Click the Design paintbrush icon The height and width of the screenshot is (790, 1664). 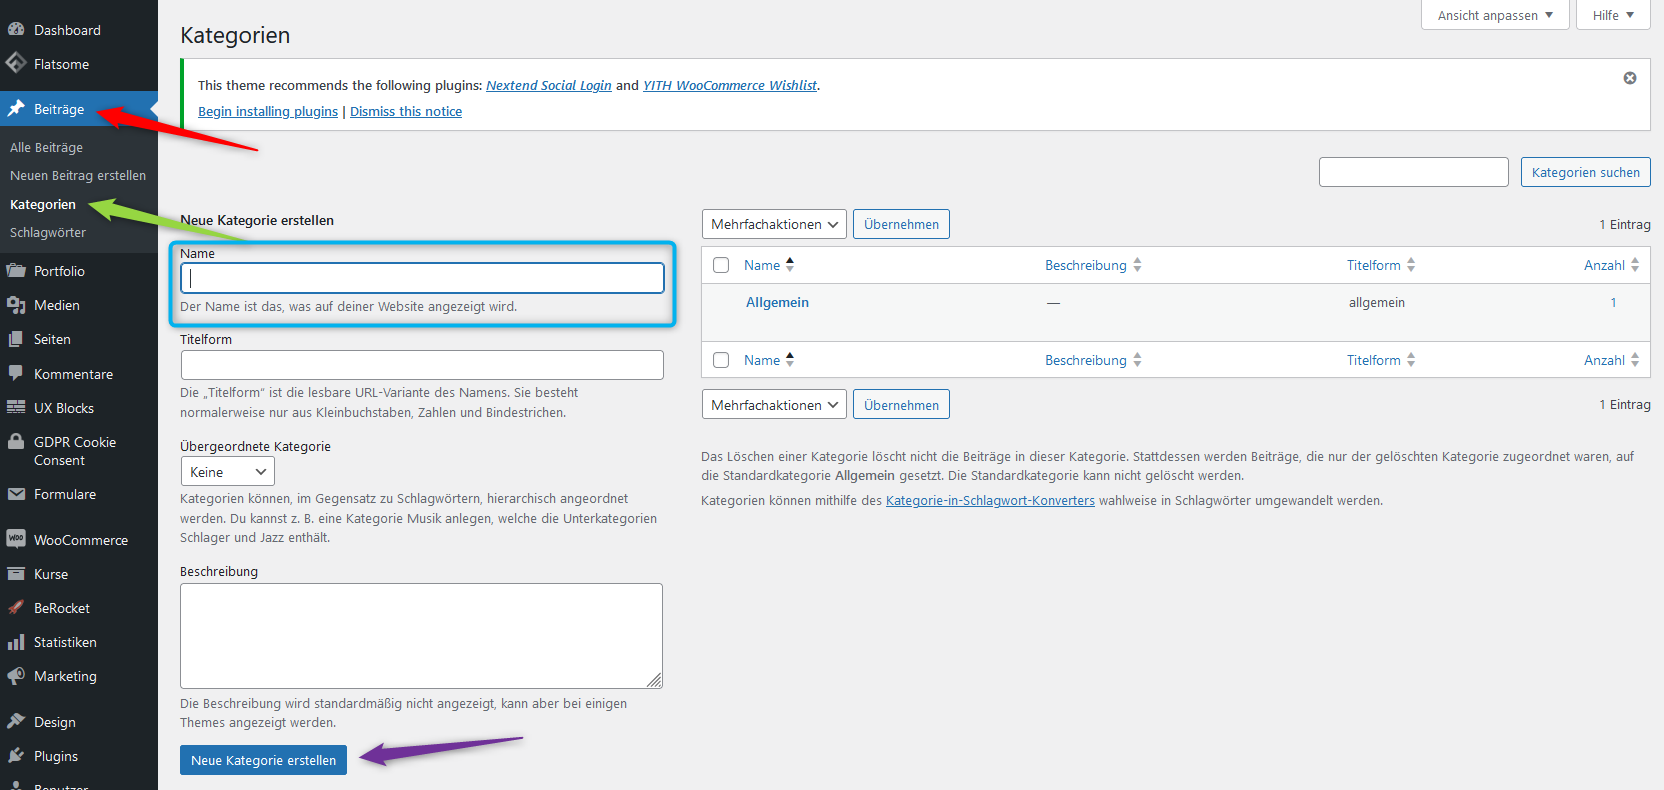[16, 722]
